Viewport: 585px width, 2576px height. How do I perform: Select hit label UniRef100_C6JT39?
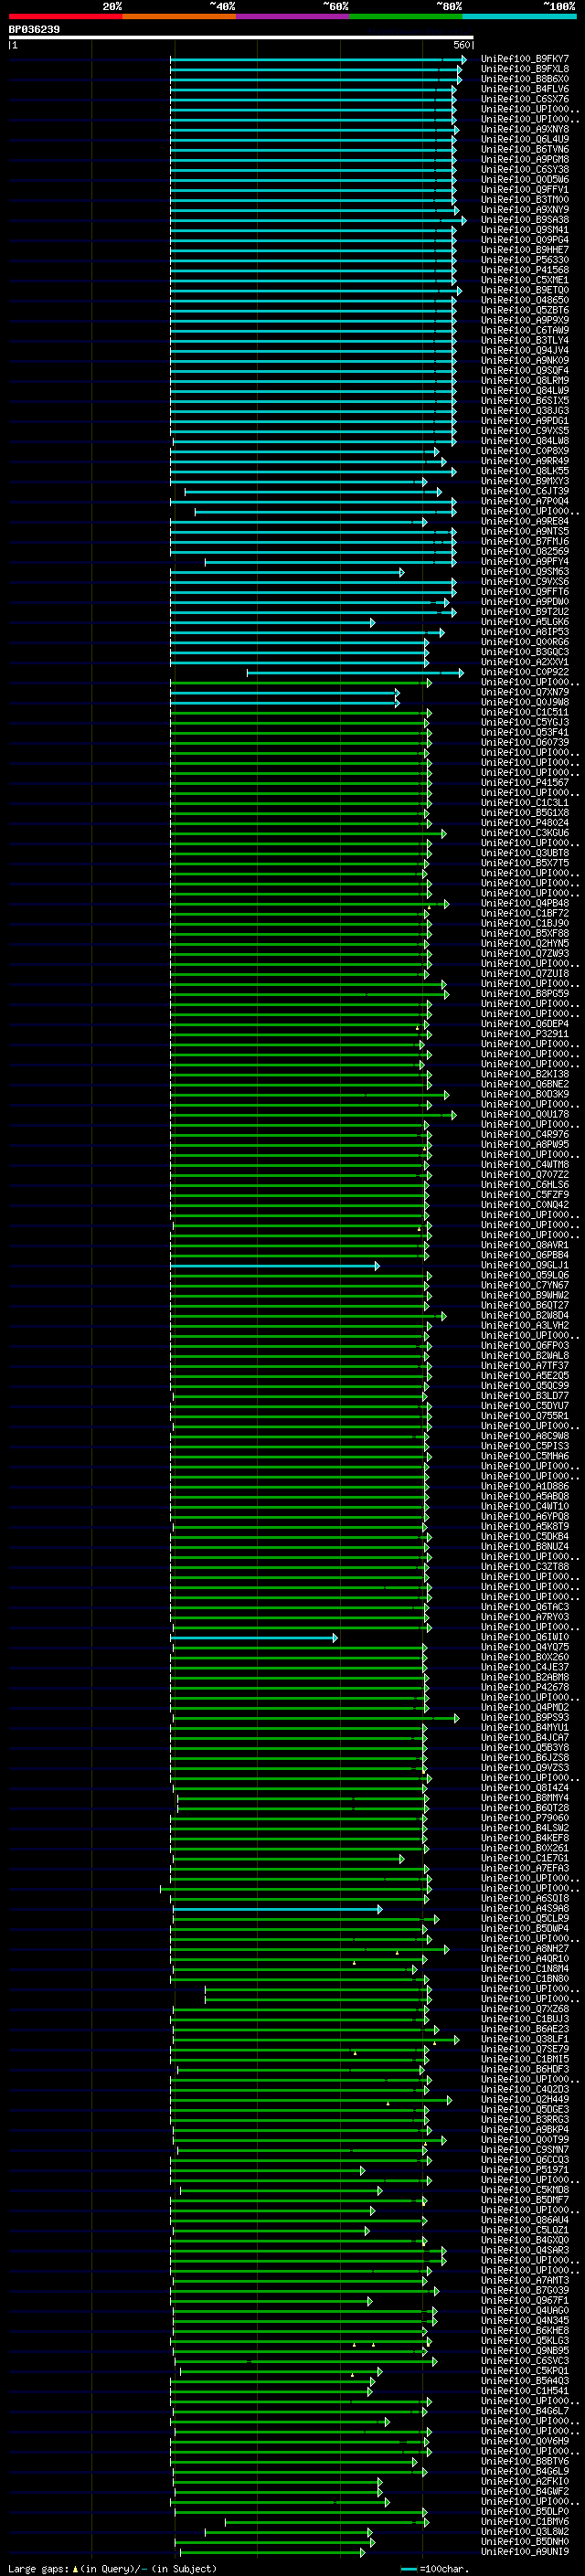[525, 491]
